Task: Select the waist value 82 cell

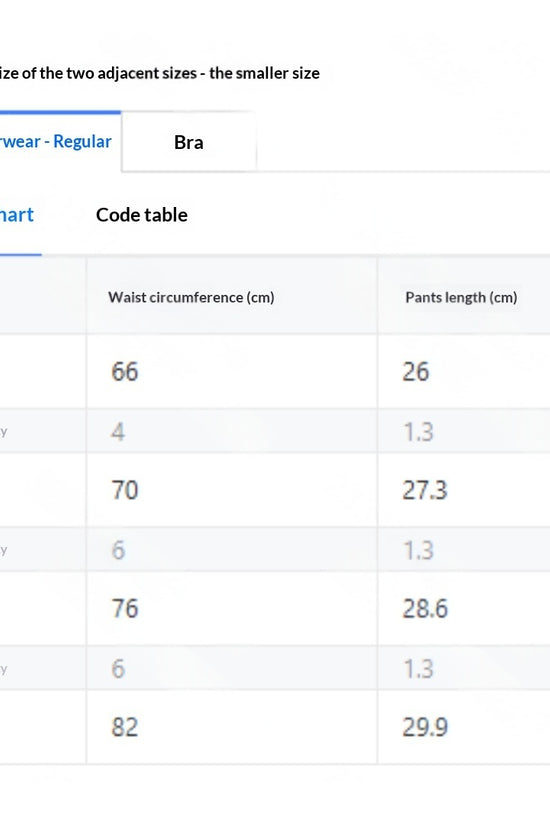Action: tap(232, 727)
